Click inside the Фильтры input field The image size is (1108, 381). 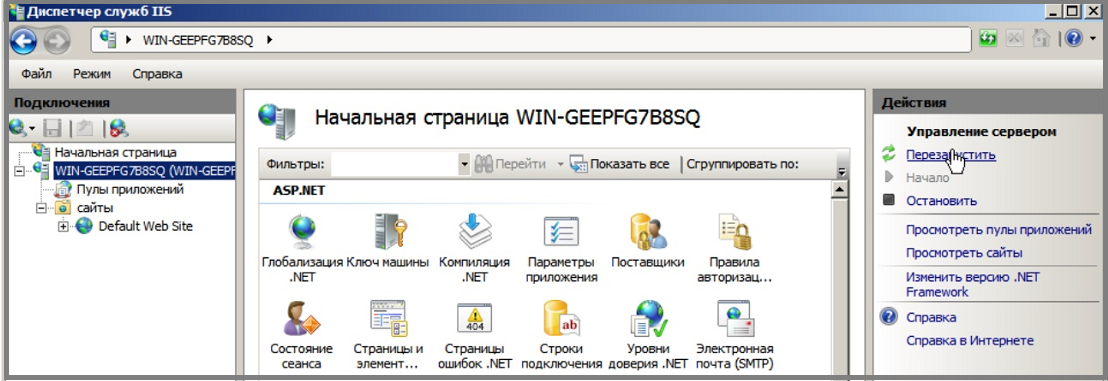(x=394, y=165)
